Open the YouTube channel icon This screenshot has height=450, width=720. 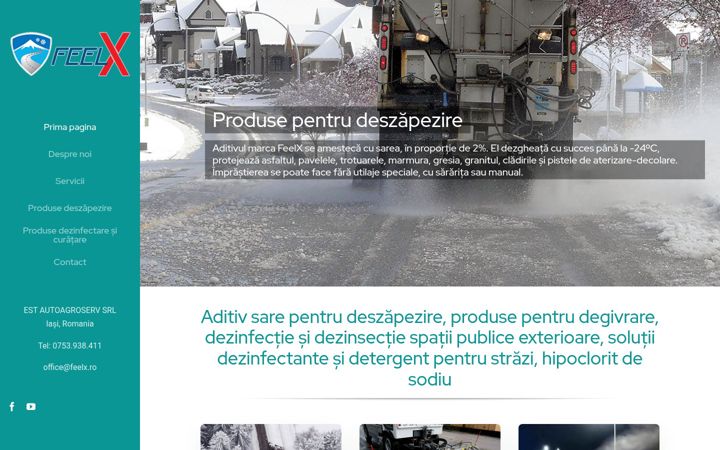click(31, 406)
